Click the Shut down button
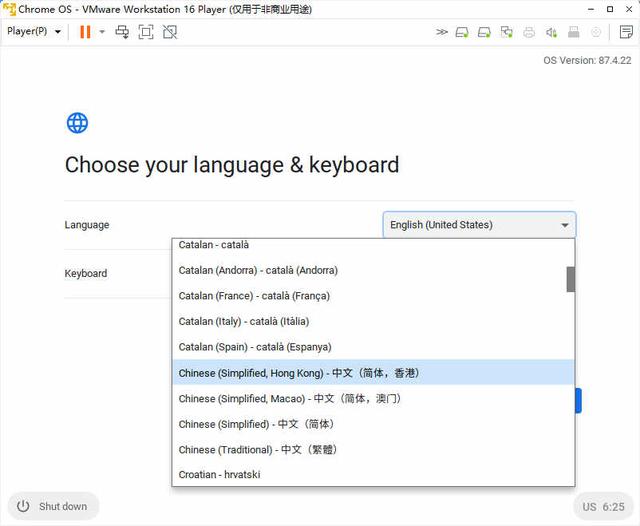 click(x=53, y=506)
